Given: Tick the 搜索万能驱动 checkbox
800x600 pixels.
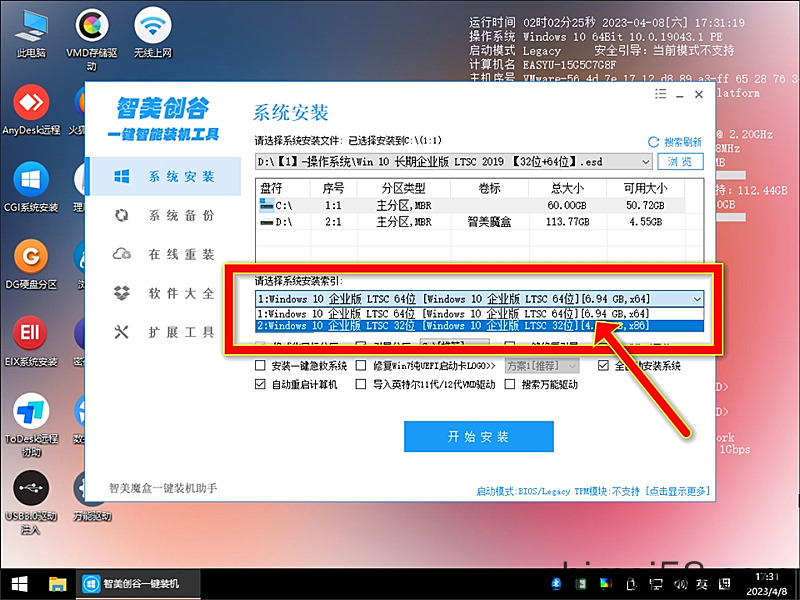Looking at the screenshot, I should tap(510, 384).
